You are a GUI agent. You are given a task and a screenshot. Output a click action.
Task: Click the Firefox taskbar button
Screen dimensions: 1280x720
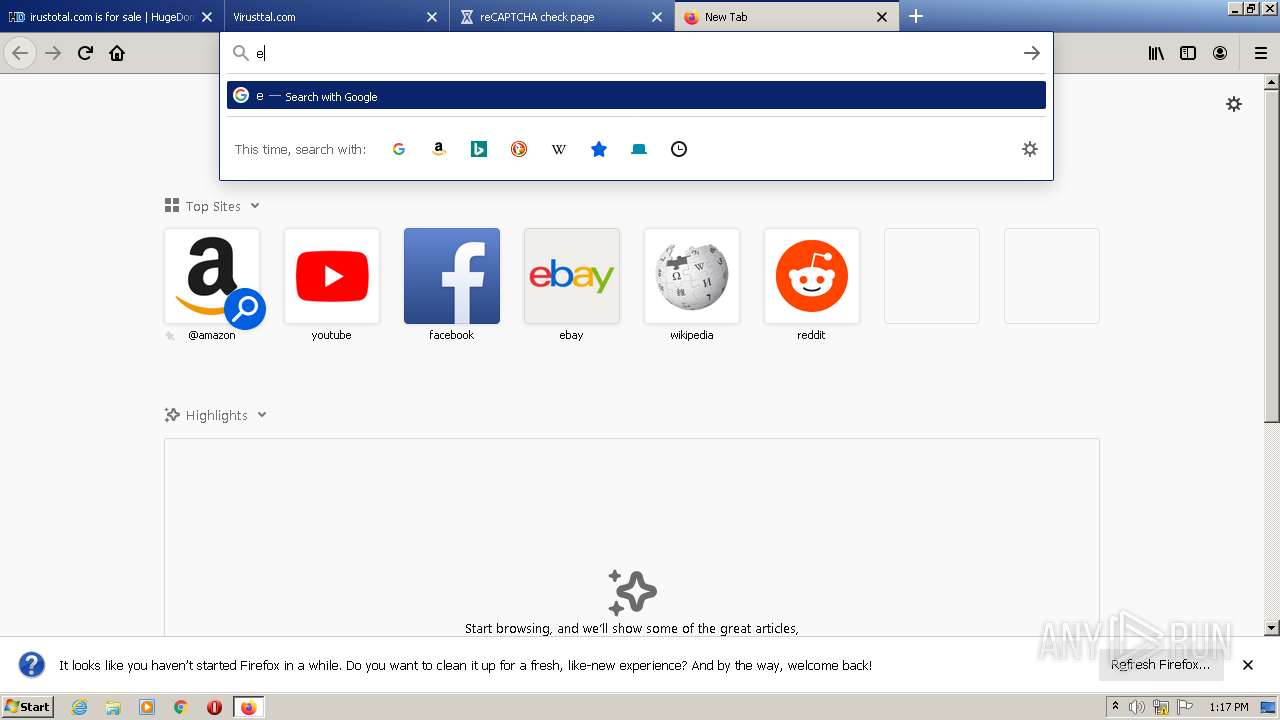tap(248, 707)
